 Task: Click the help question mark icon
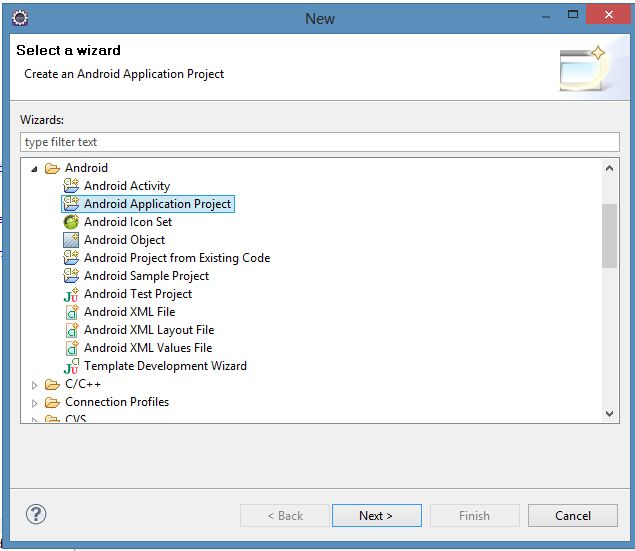(x=36, y=515)
